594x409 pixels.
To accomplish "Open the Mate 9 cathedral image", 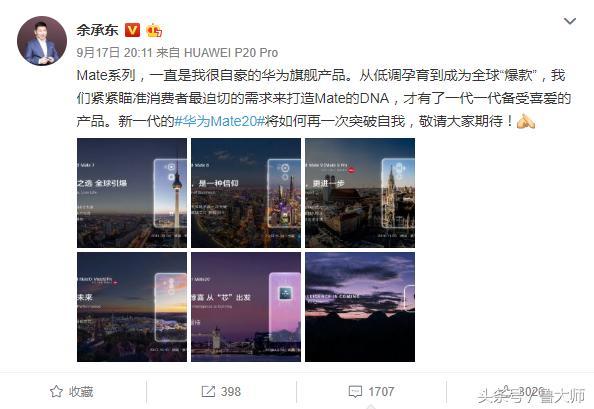I will (x=360, y=193).
